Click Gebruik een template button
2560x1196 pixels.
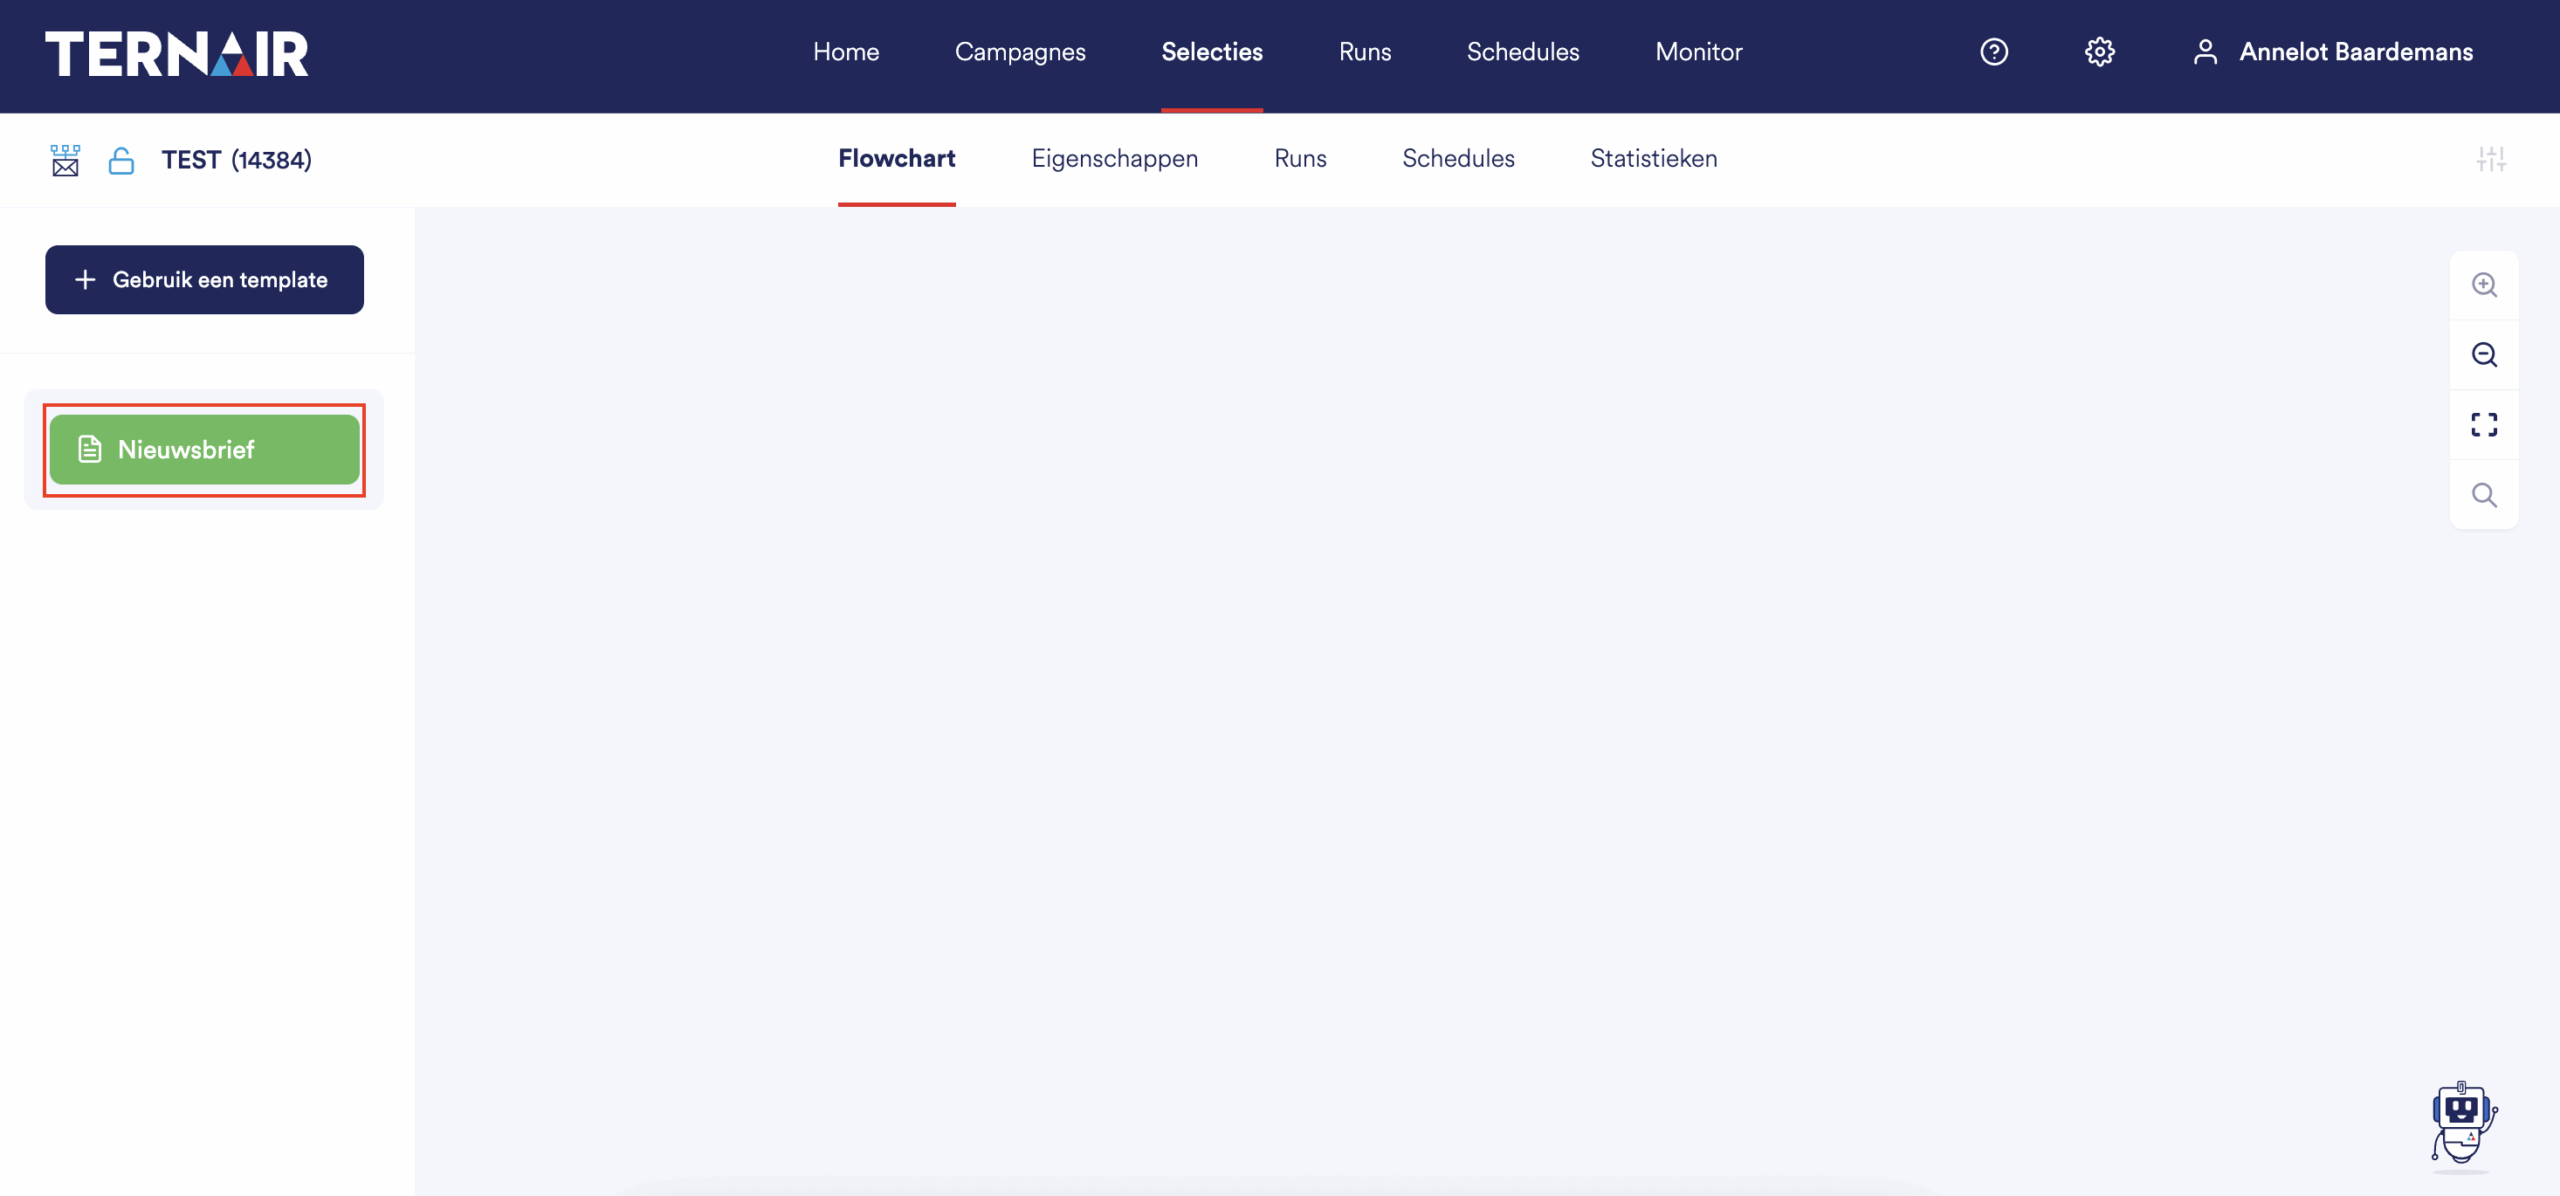click(x=204, y=280)
